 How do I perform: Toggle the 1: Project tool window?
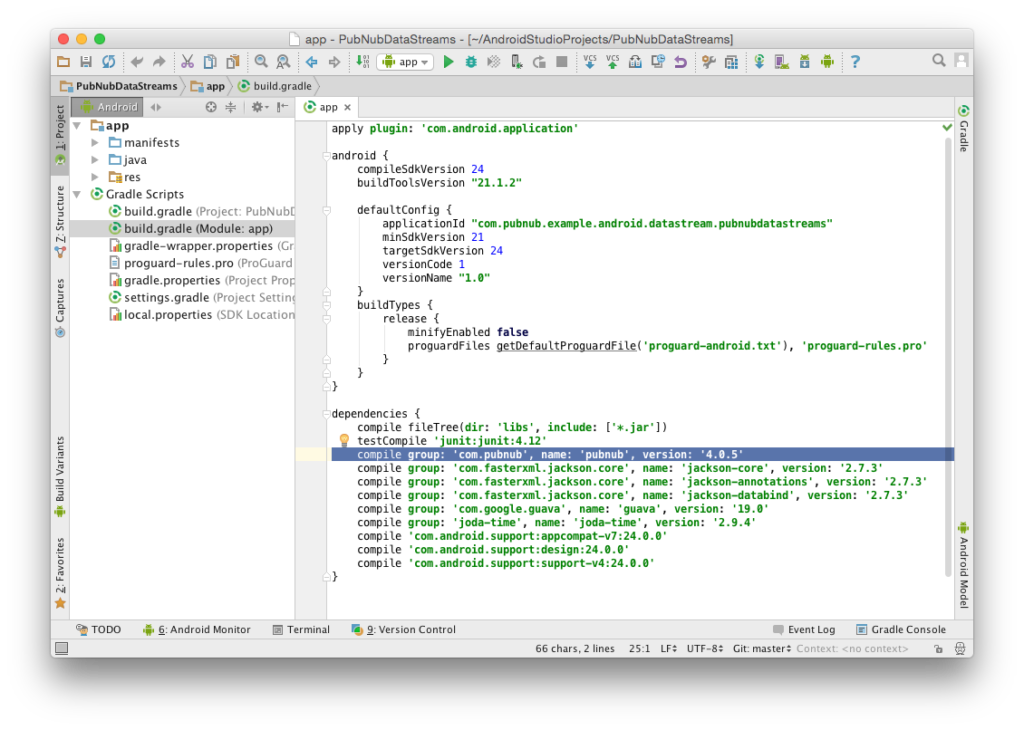click(x=60, y=136)
